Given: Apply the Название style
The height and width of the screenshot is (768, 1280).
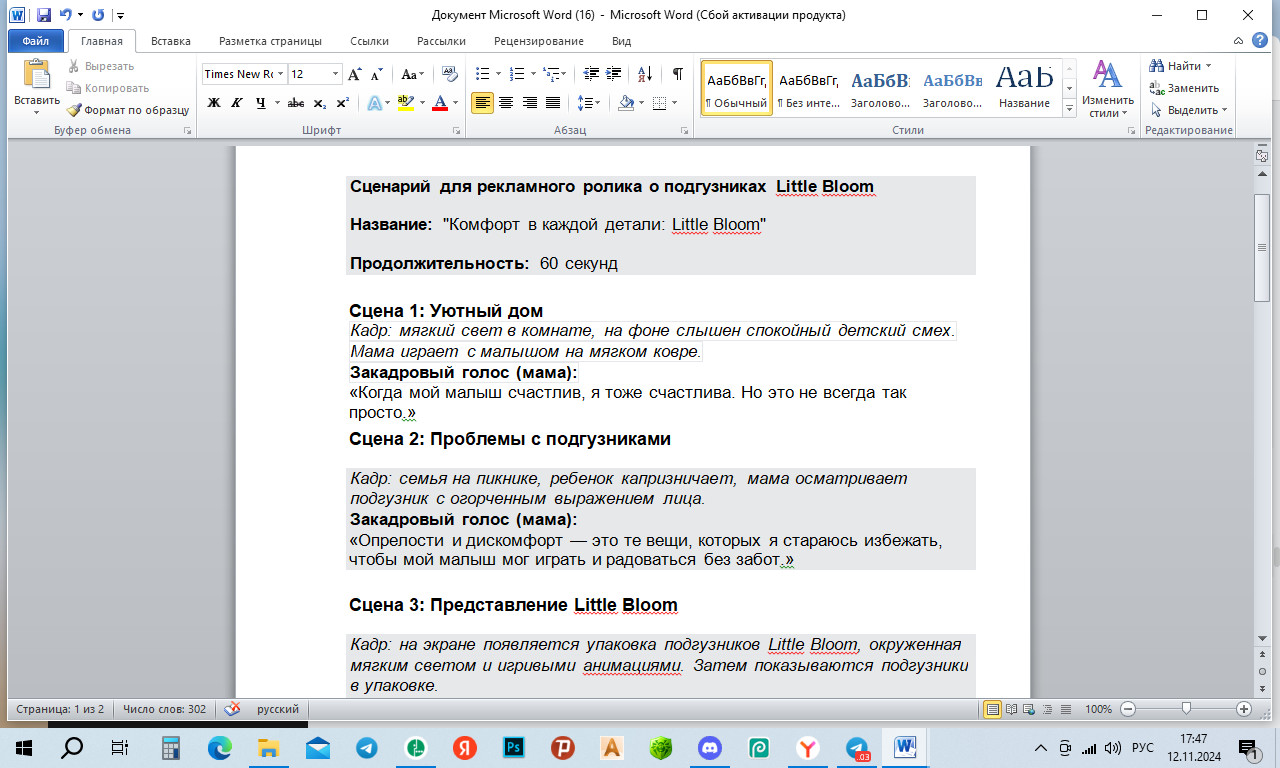Looking at the screenshot, I should point(1024,88).
